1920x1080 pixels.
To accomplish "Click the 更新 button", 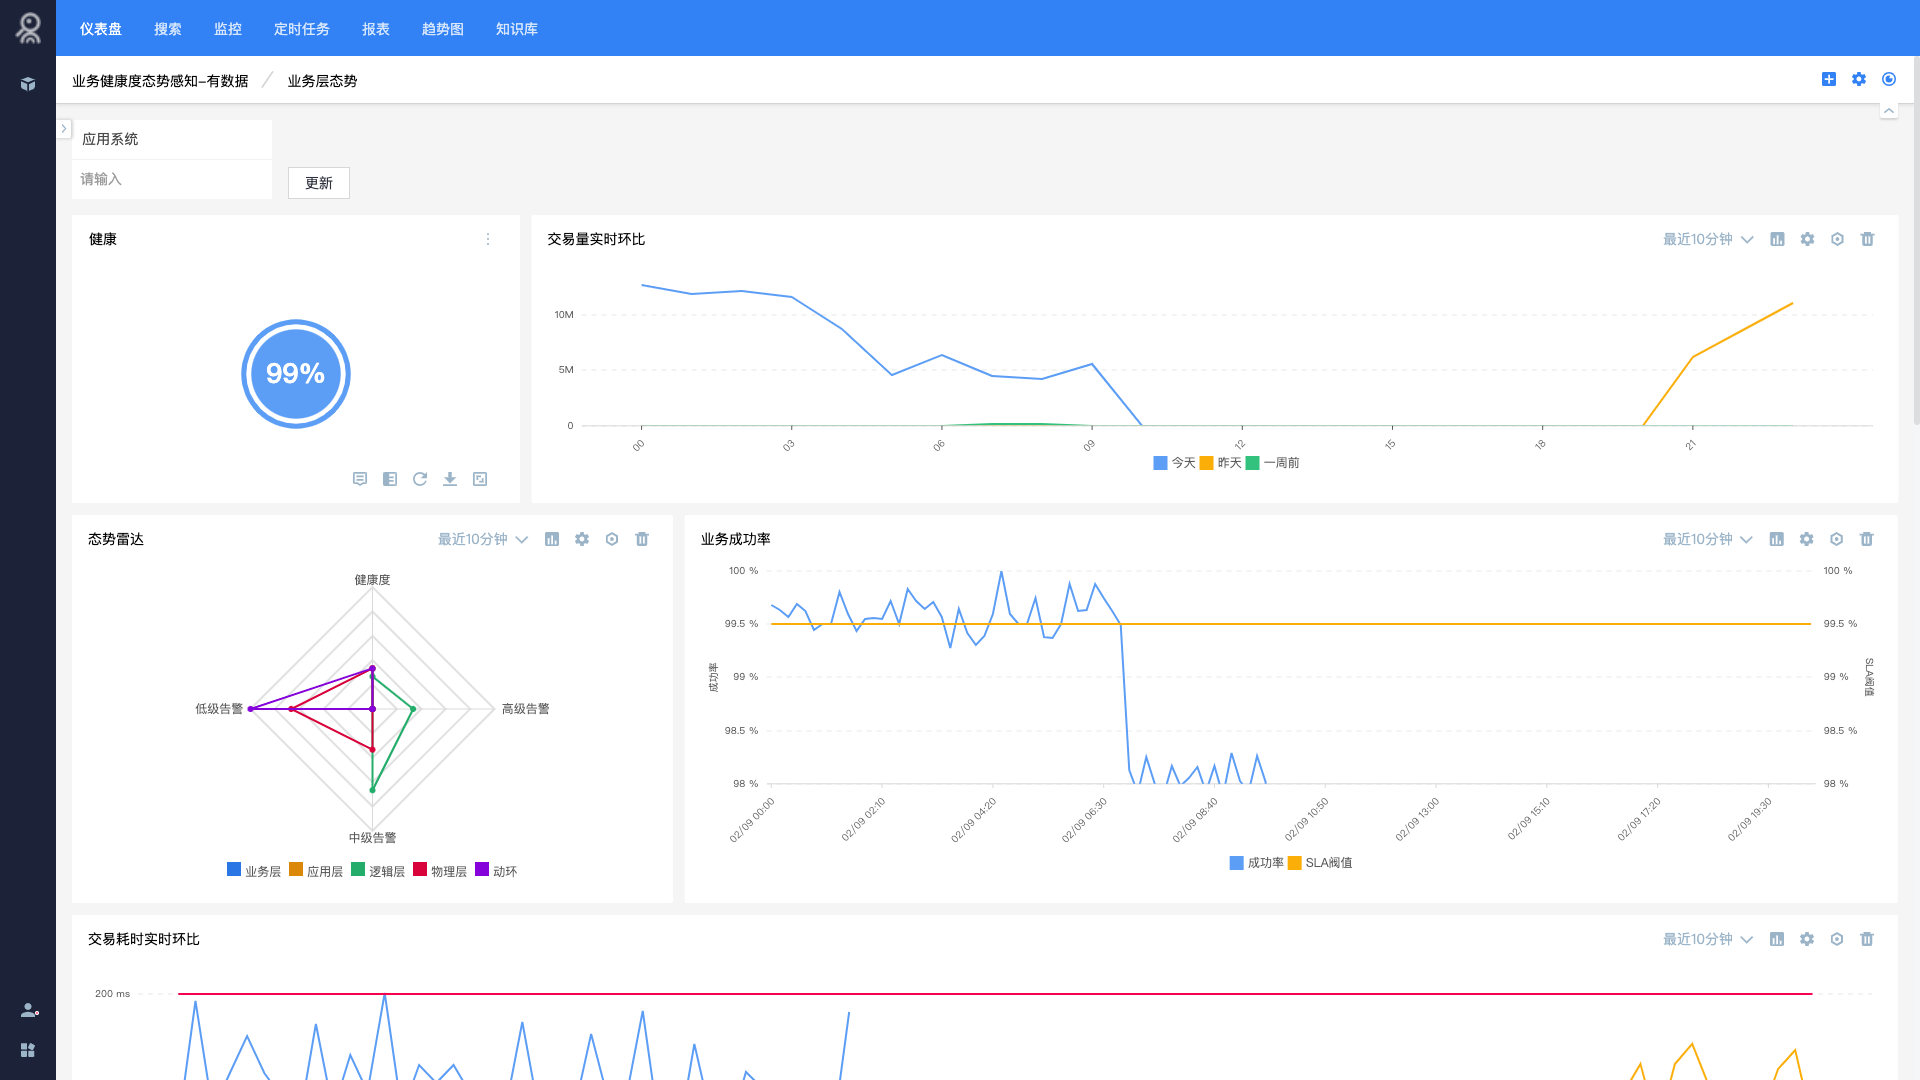I will 319,183.
